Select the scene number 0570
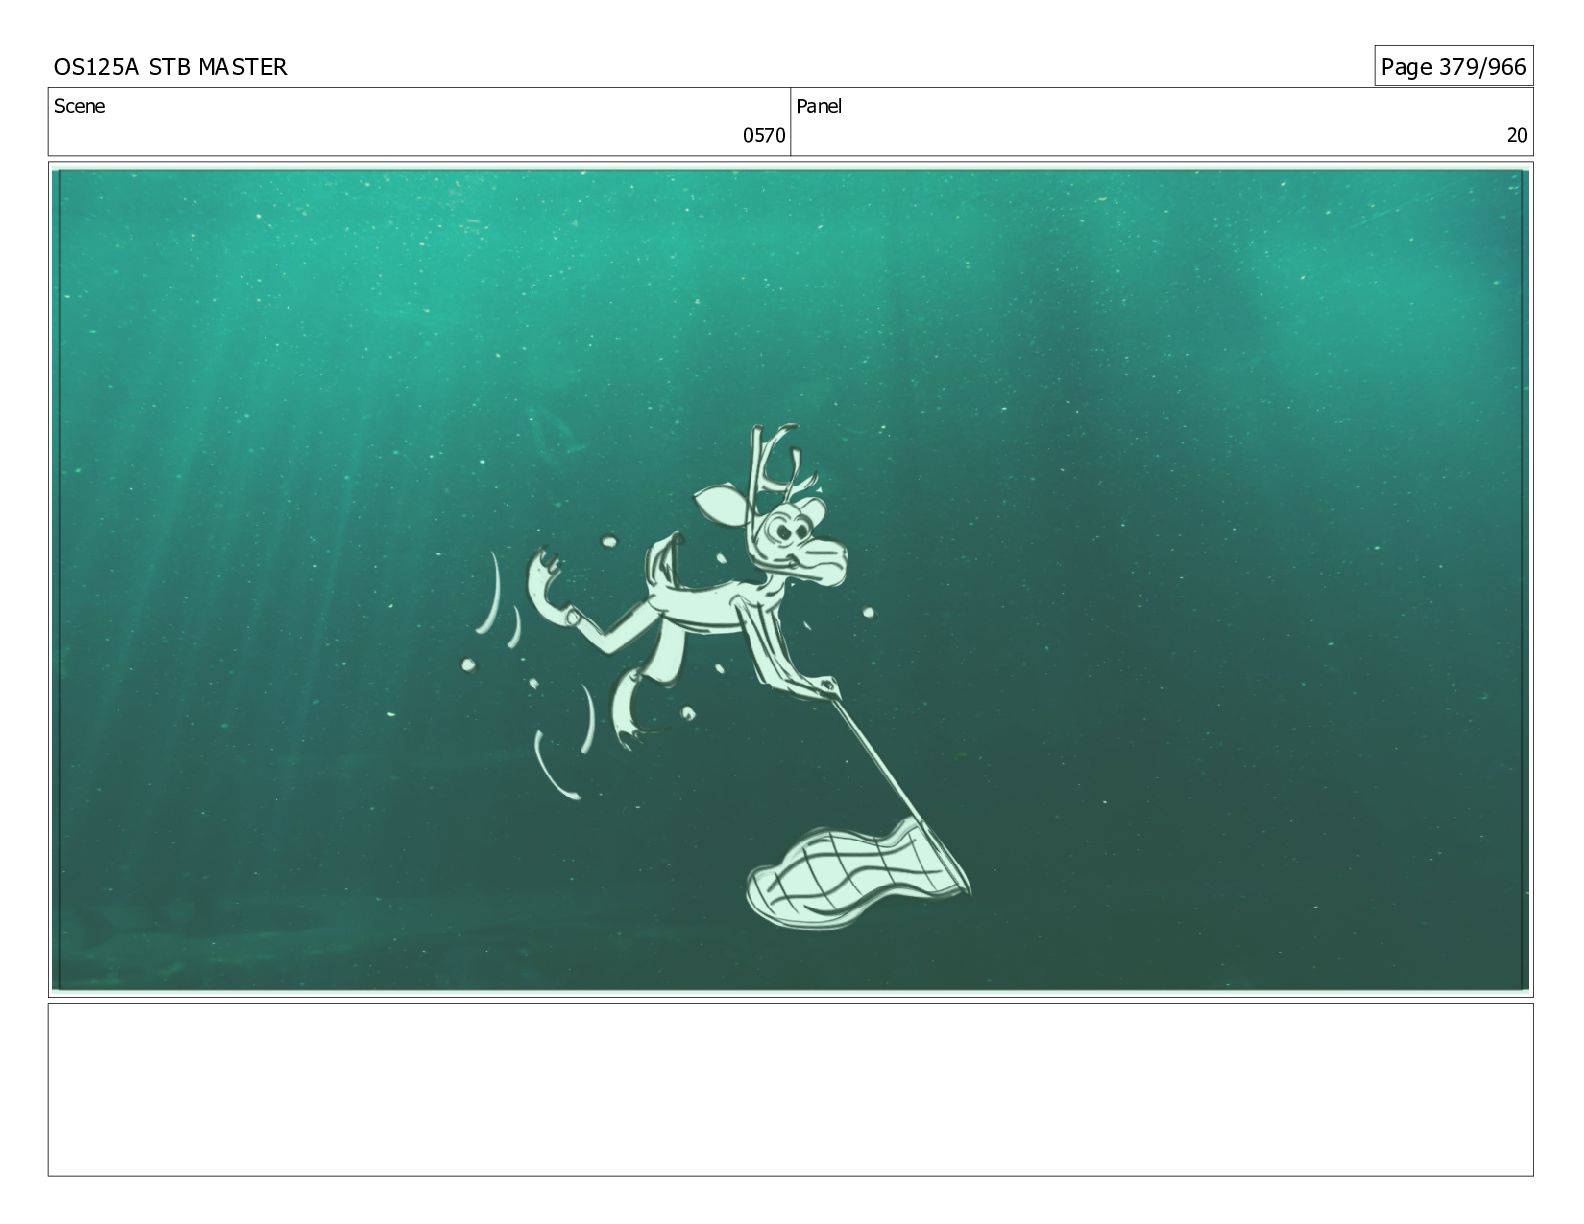1584x1224 pixels. tap(764, 136)
